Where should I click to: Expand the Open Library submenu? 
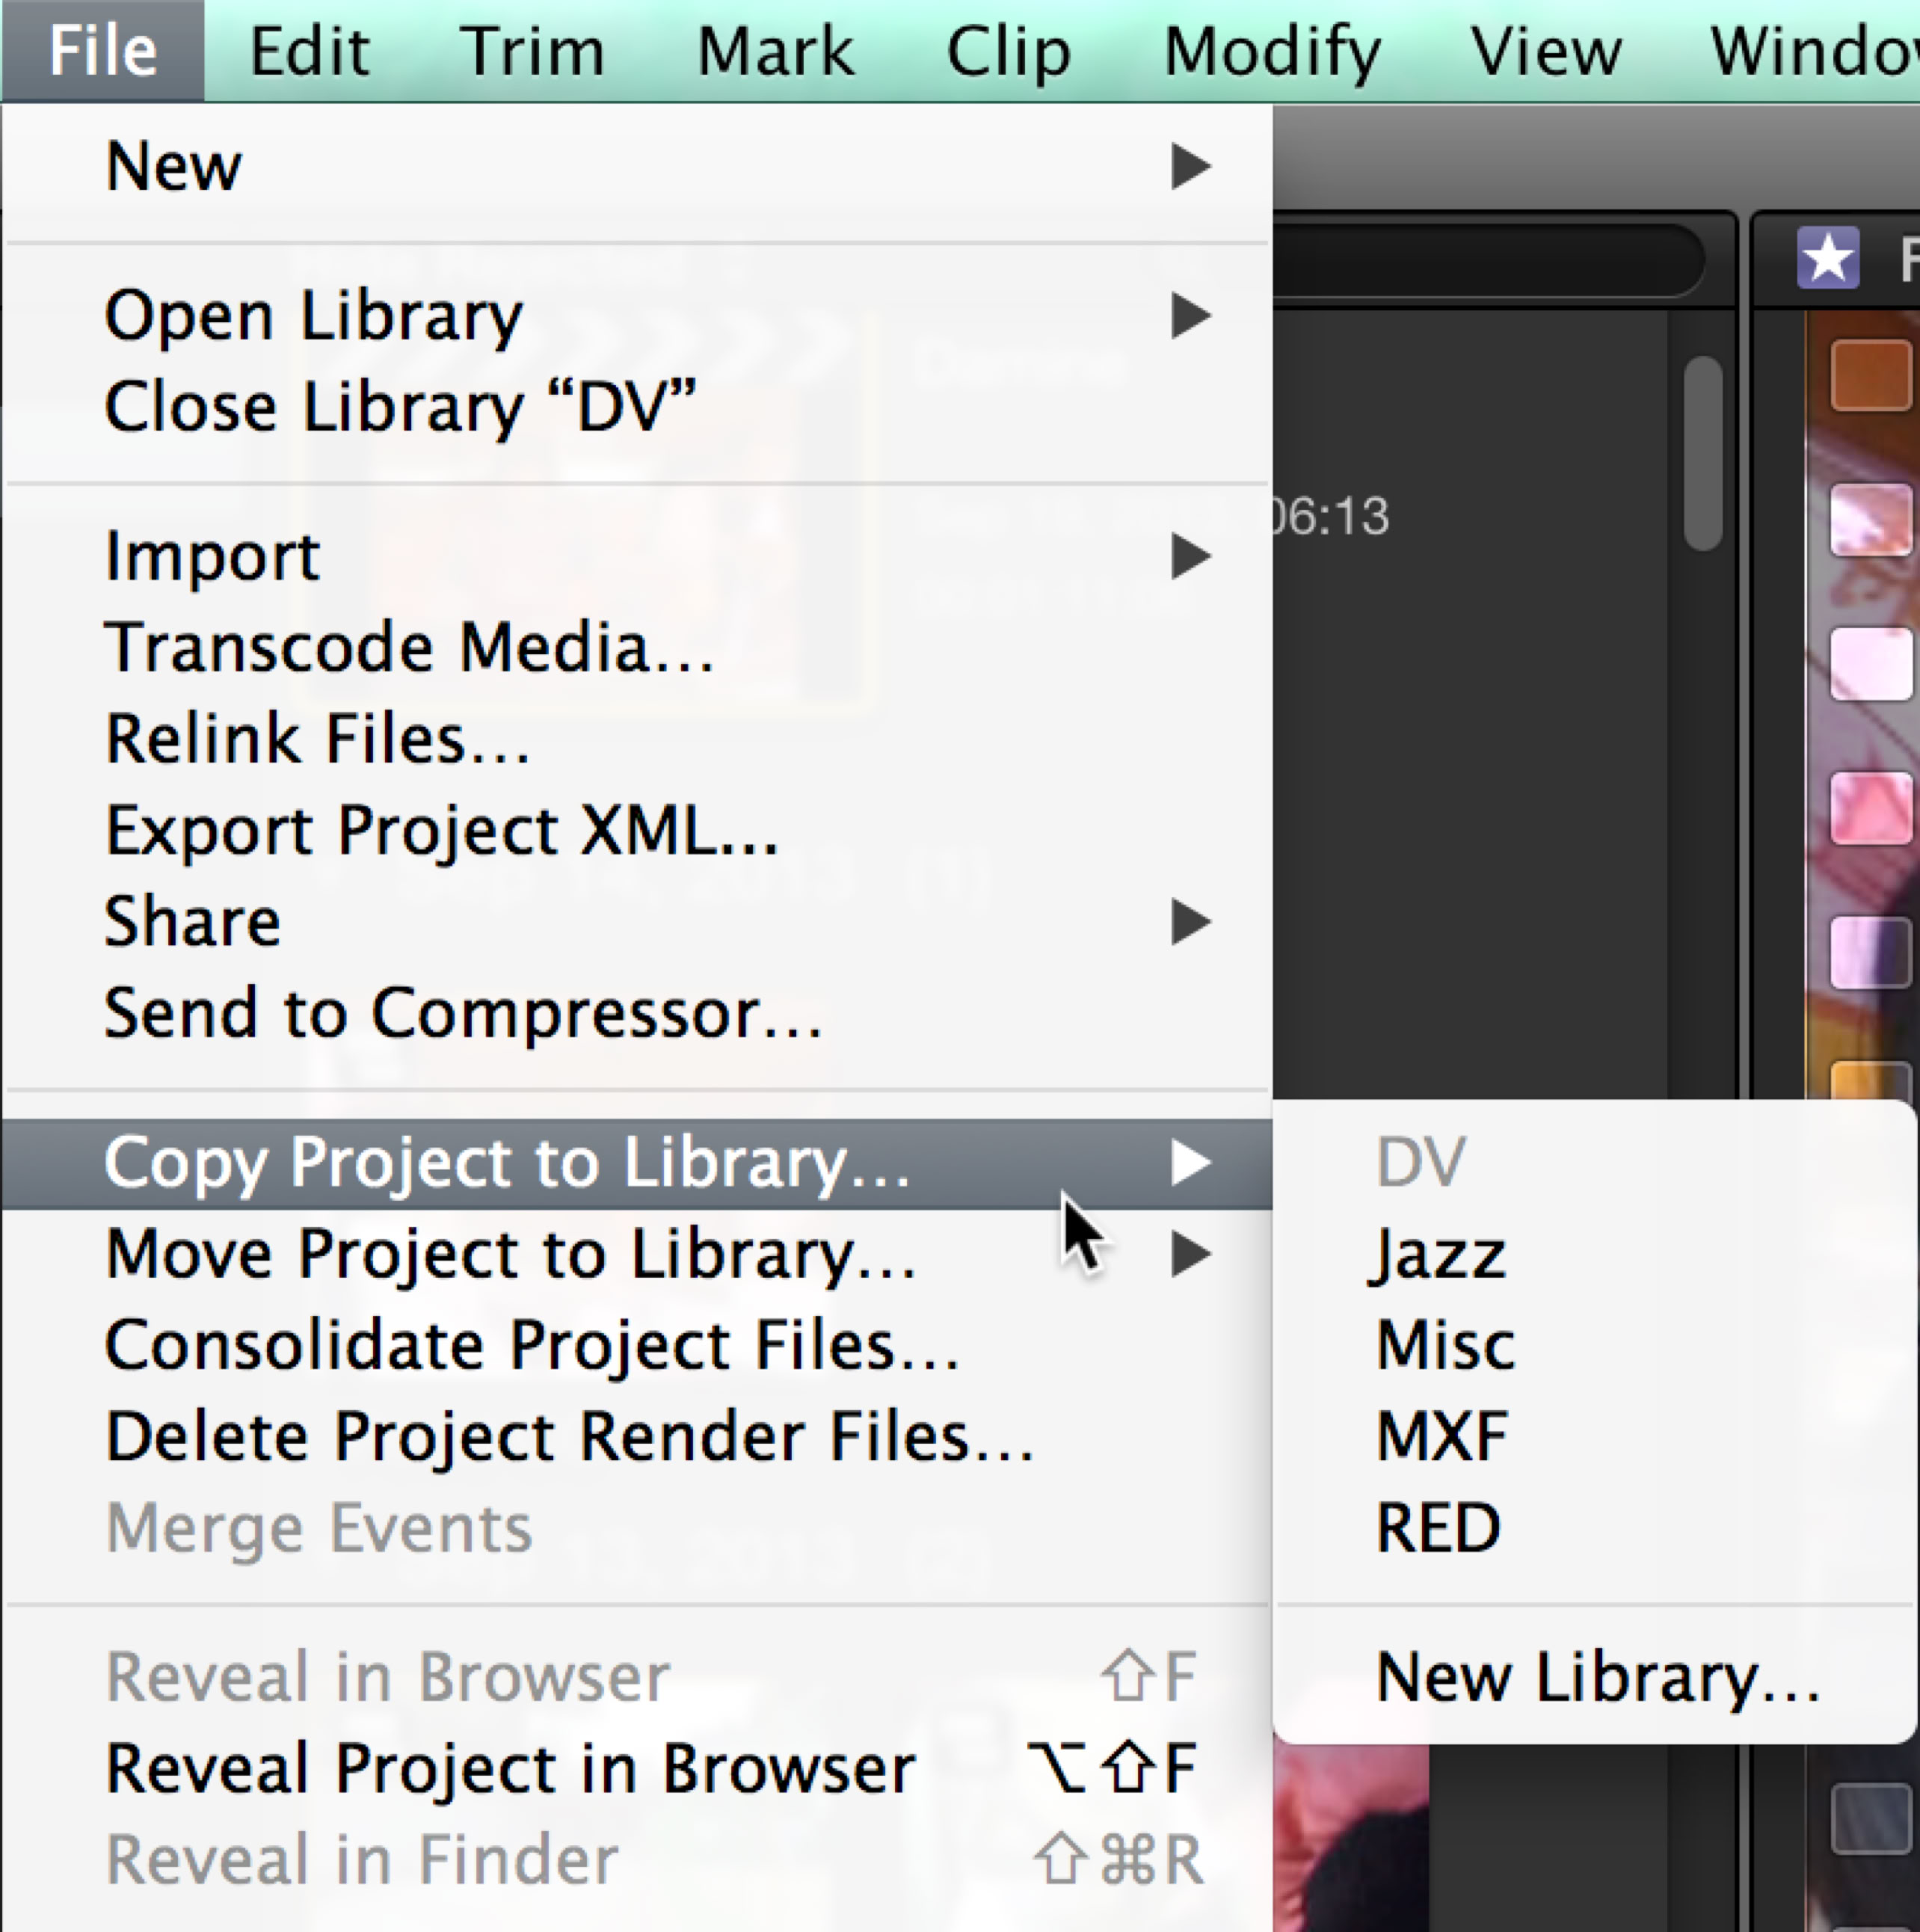pos(1190,316)
